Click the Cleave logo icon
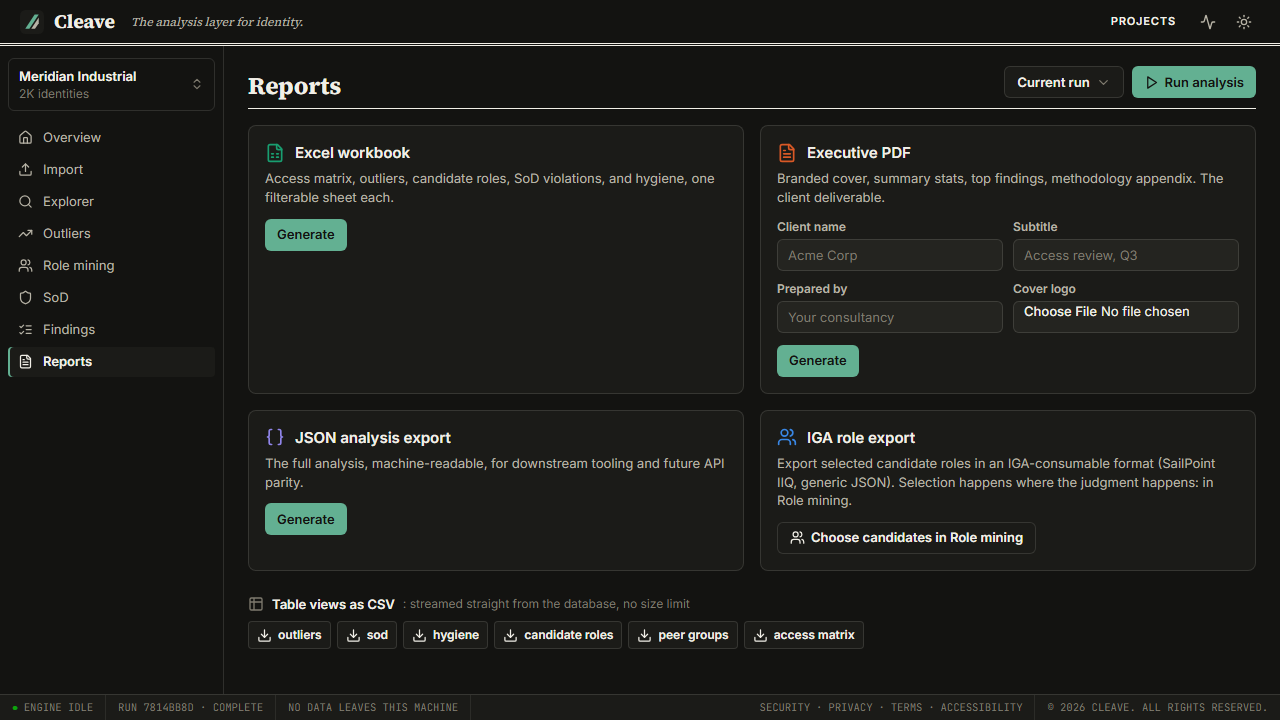1280x720 pixels. tap(32, 22)
